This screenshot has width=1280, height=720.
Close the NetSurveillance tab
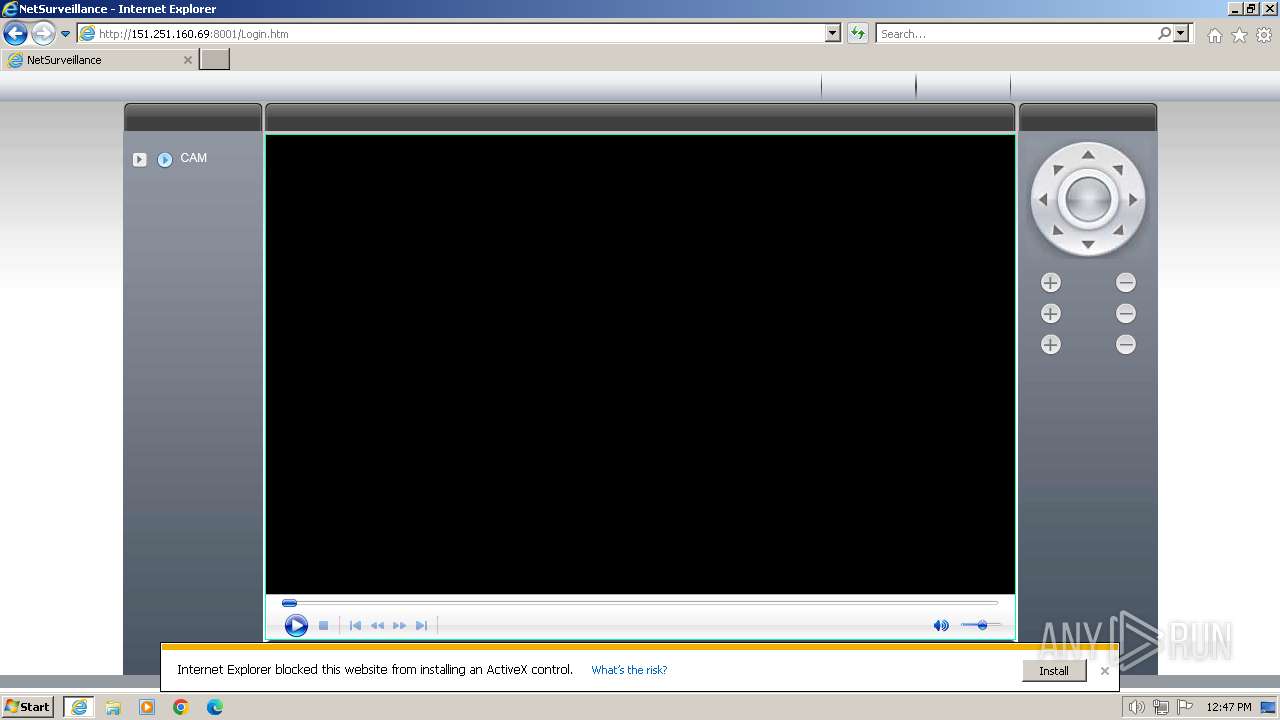coord(187,60)
